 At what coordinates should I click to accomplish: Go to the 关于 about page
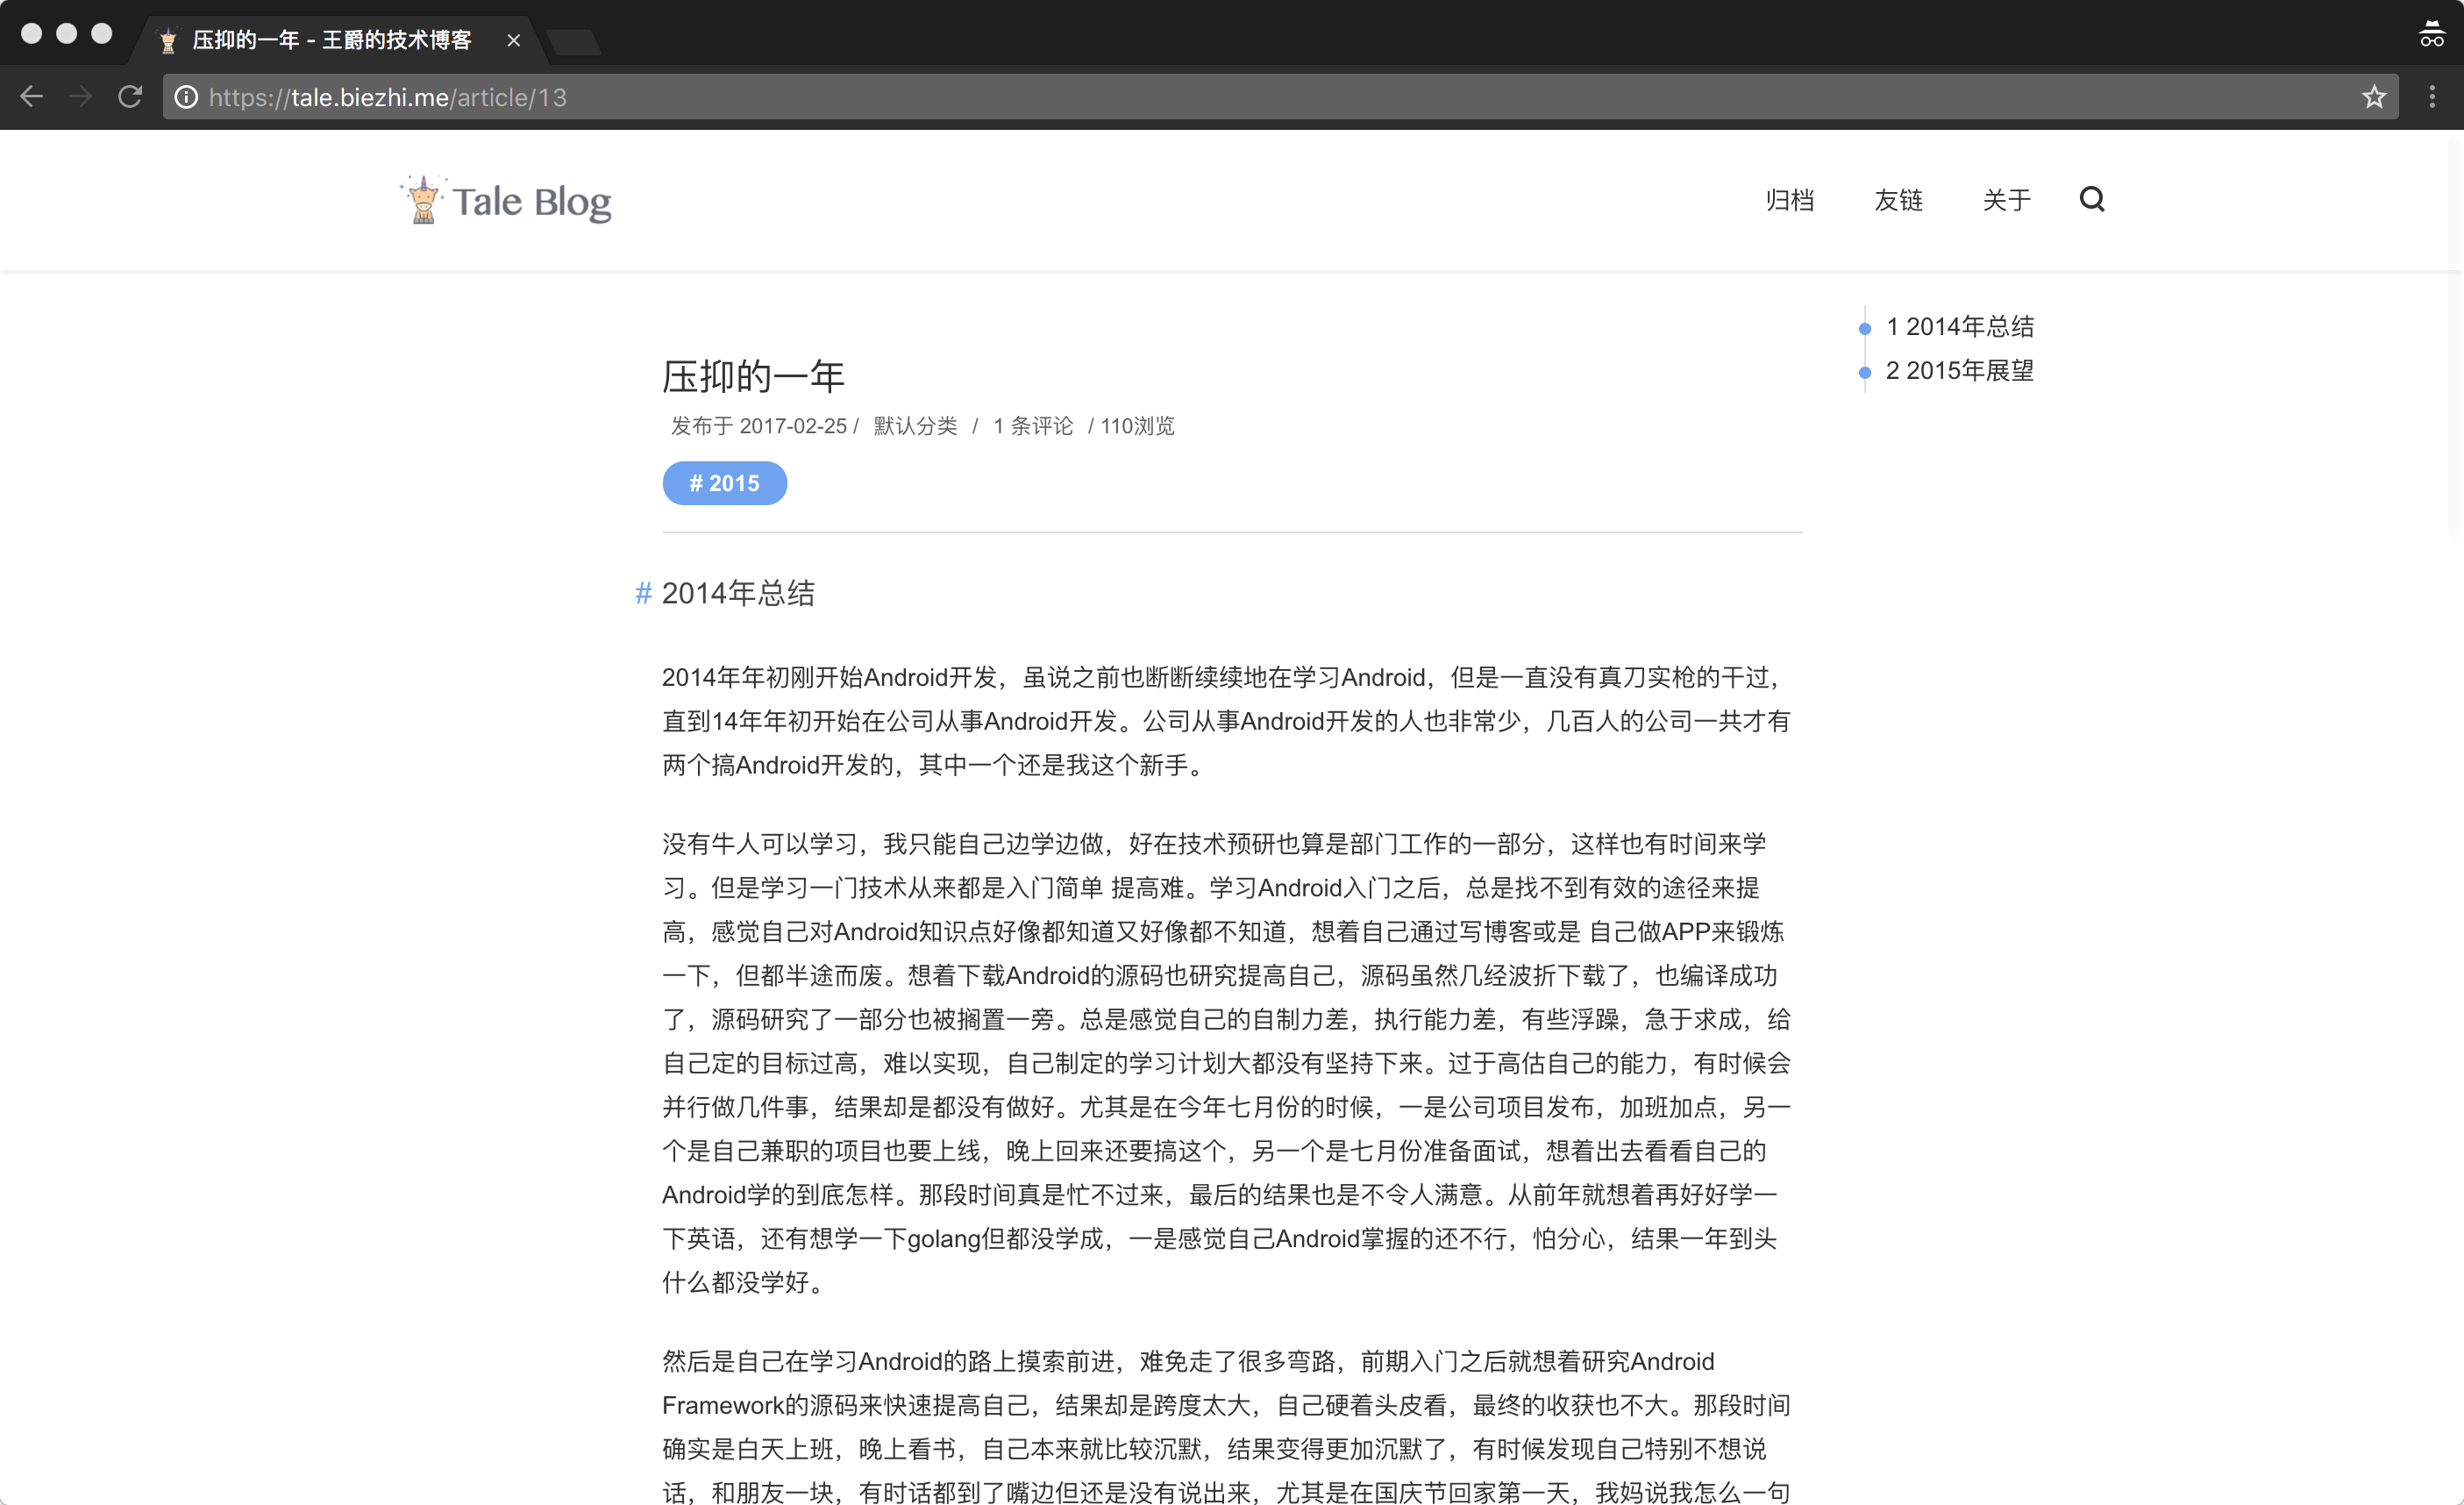pyautogui.click(x=2006, y=200)
